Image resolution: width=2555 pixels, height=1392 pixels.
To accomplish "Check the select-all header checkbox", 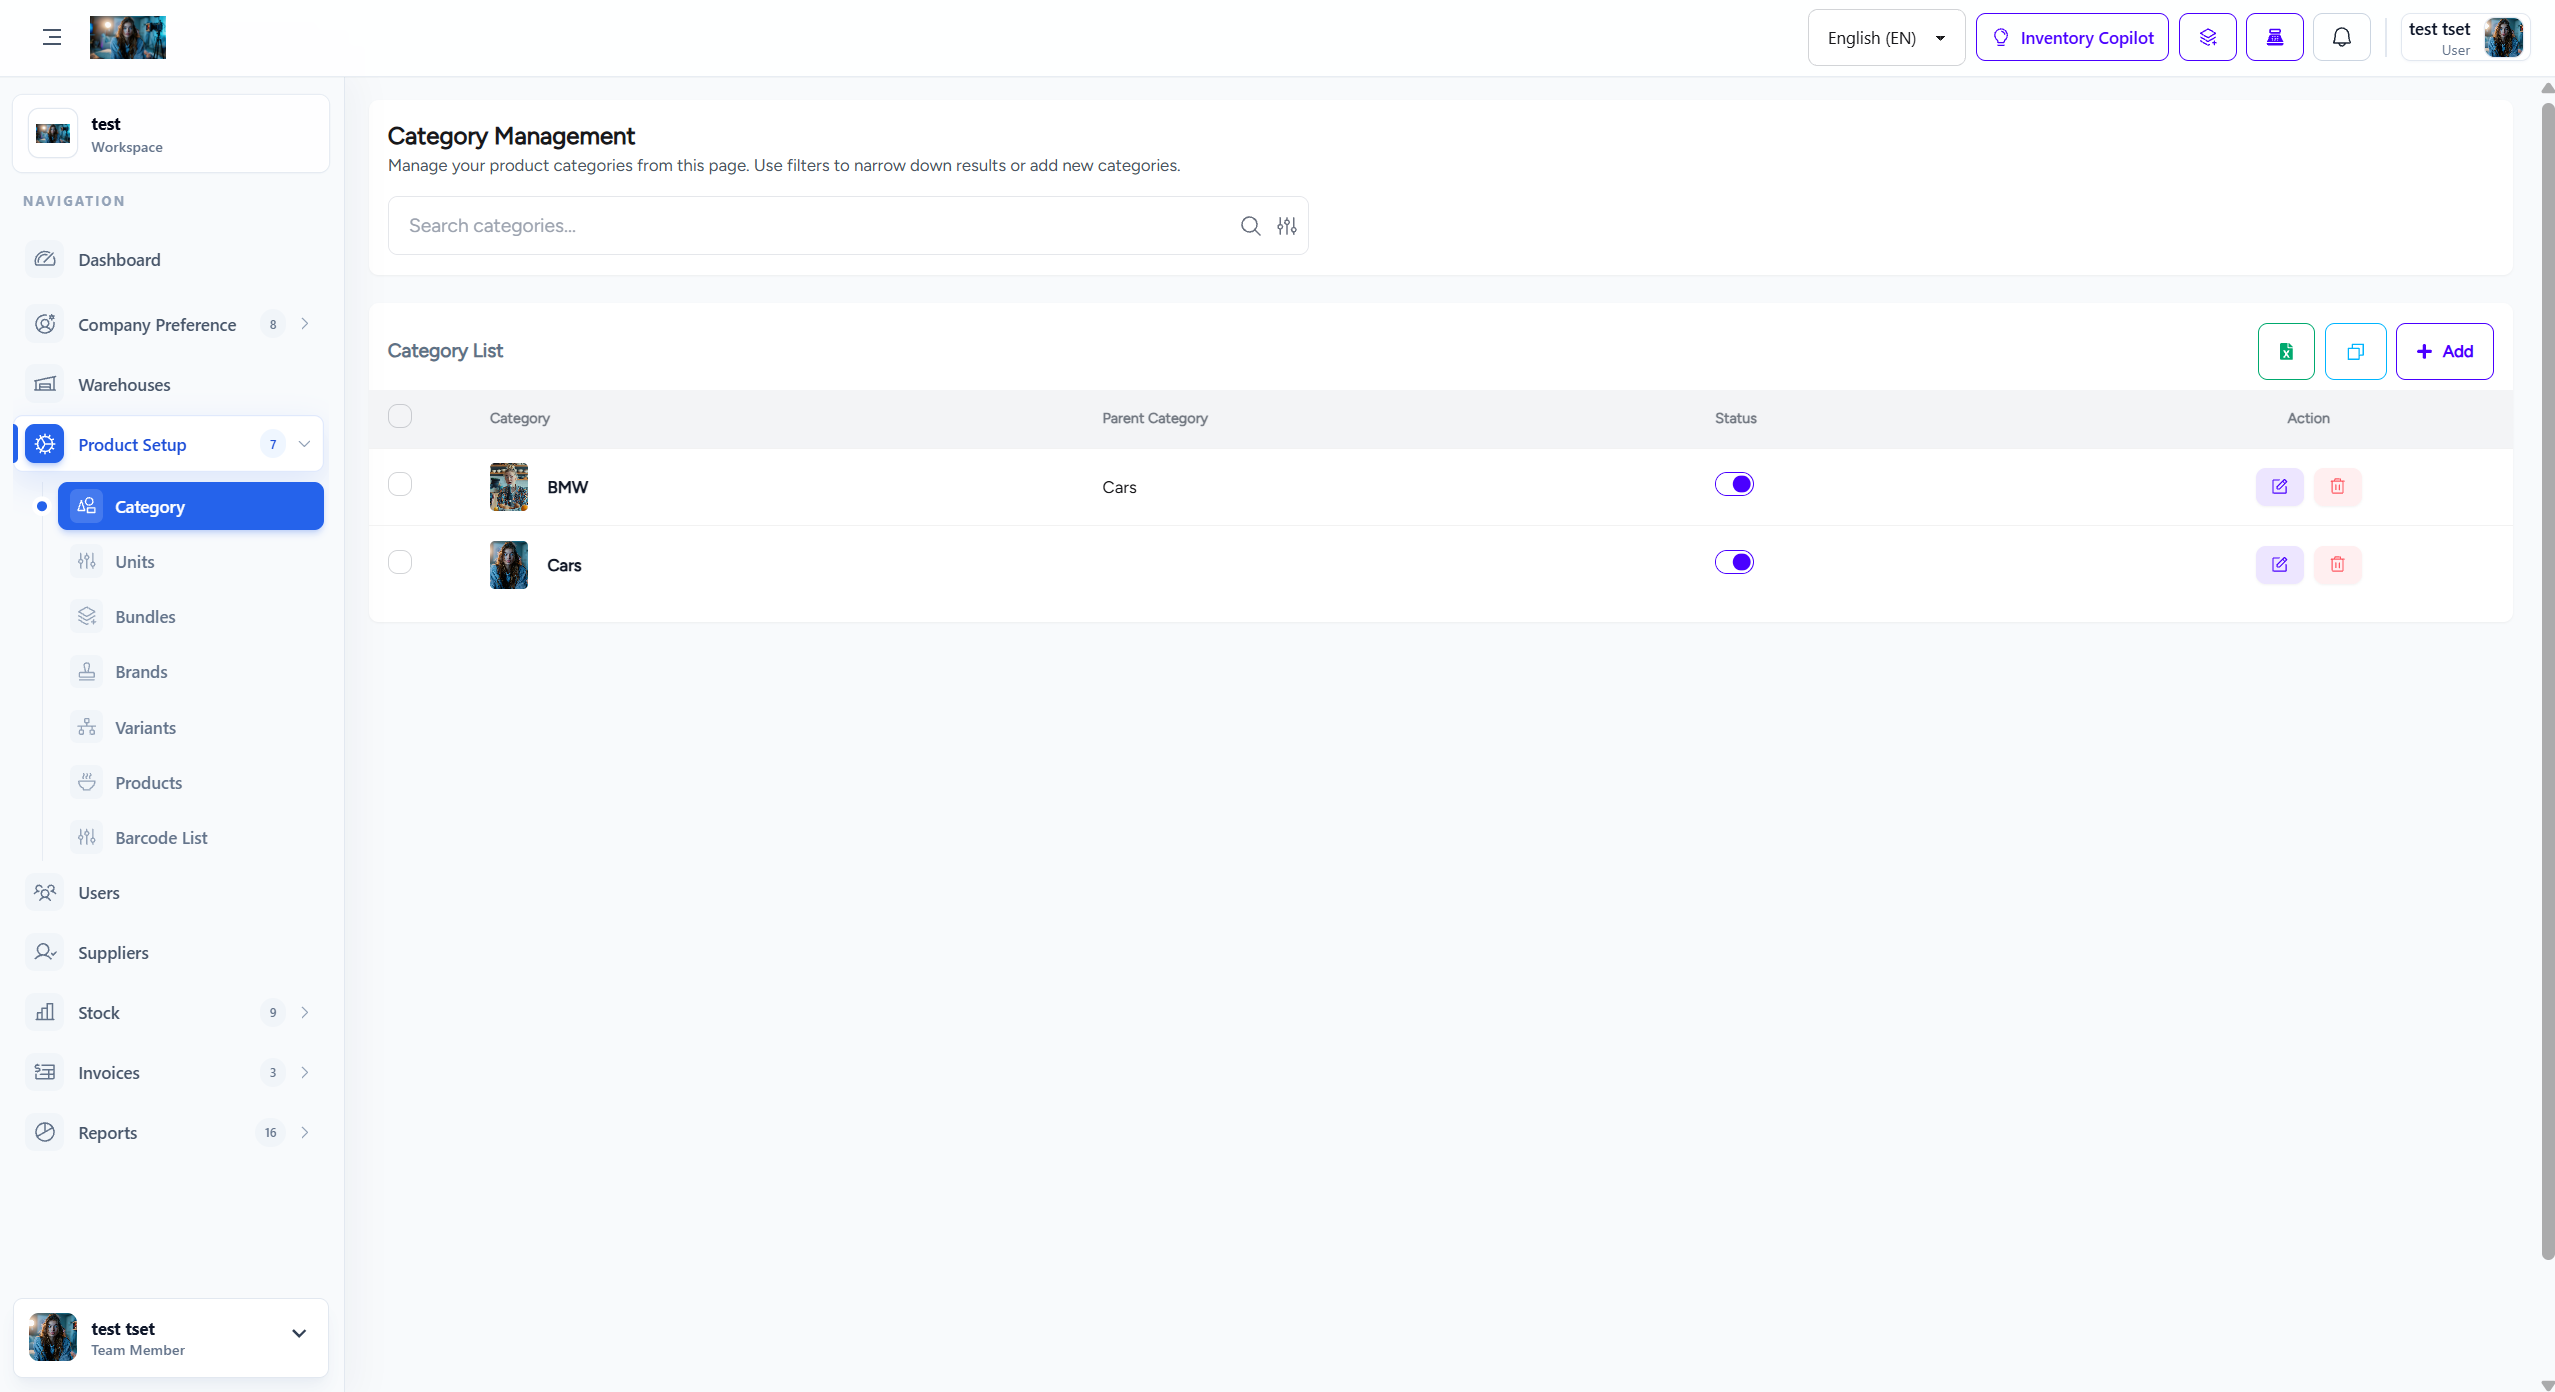I will (x=400, y=416).
